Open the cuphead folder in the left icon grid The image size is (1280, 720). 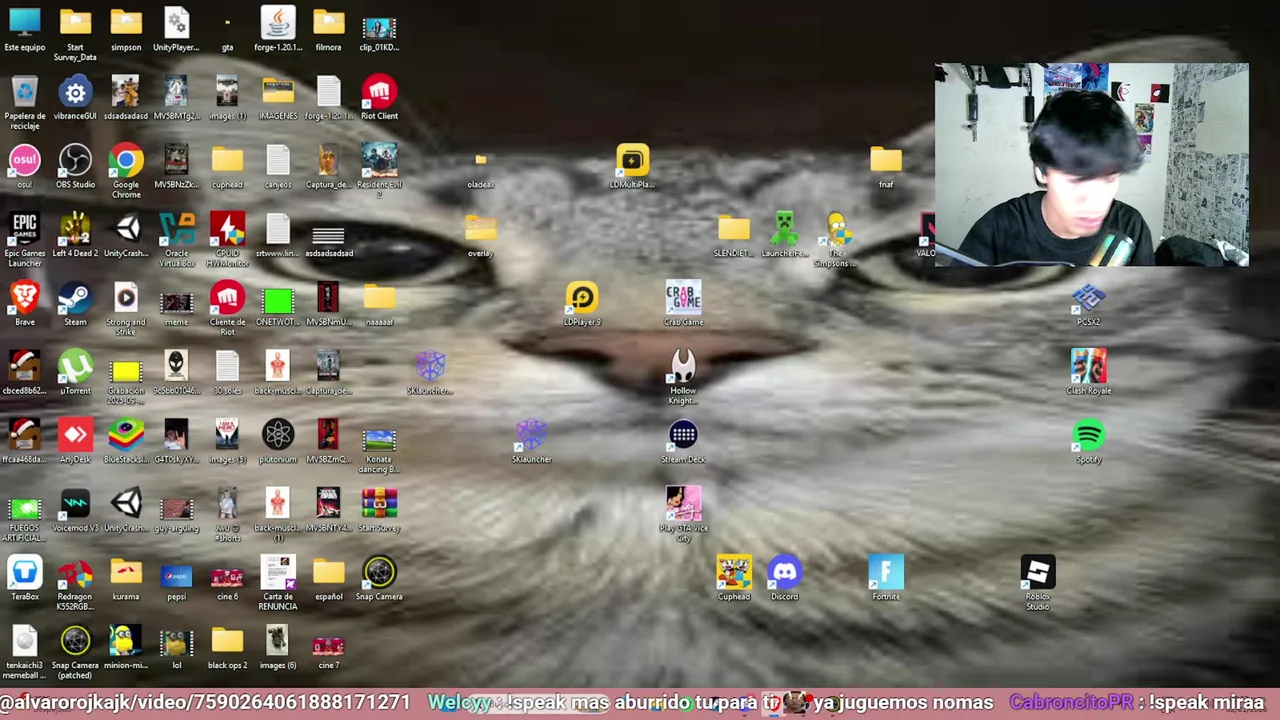click(228, 167)
